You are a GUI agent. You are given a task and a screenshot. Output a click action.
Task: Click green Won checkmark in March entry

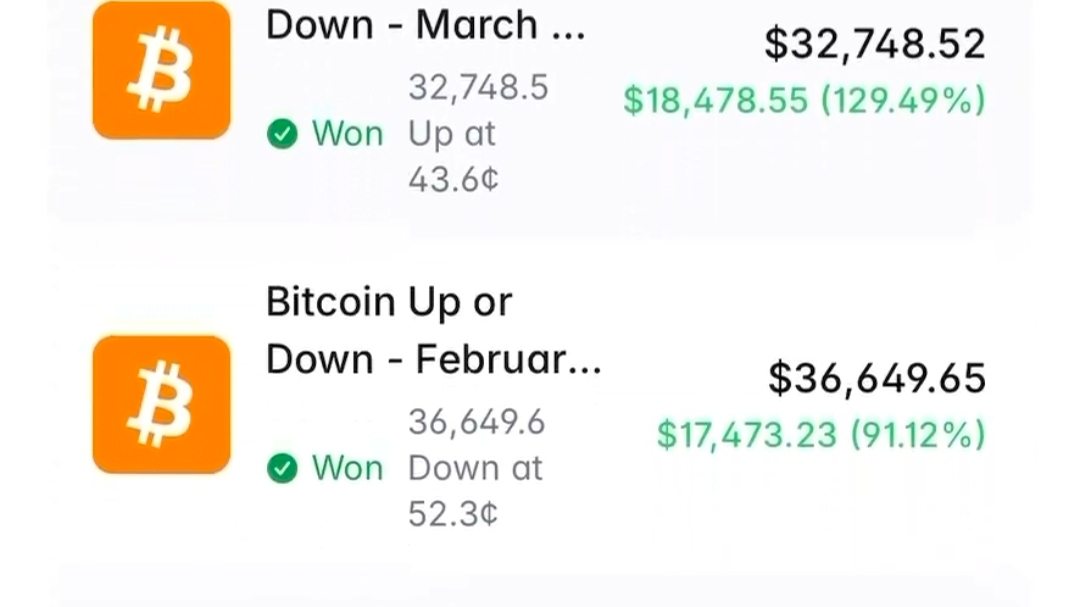tap(282, 134)
